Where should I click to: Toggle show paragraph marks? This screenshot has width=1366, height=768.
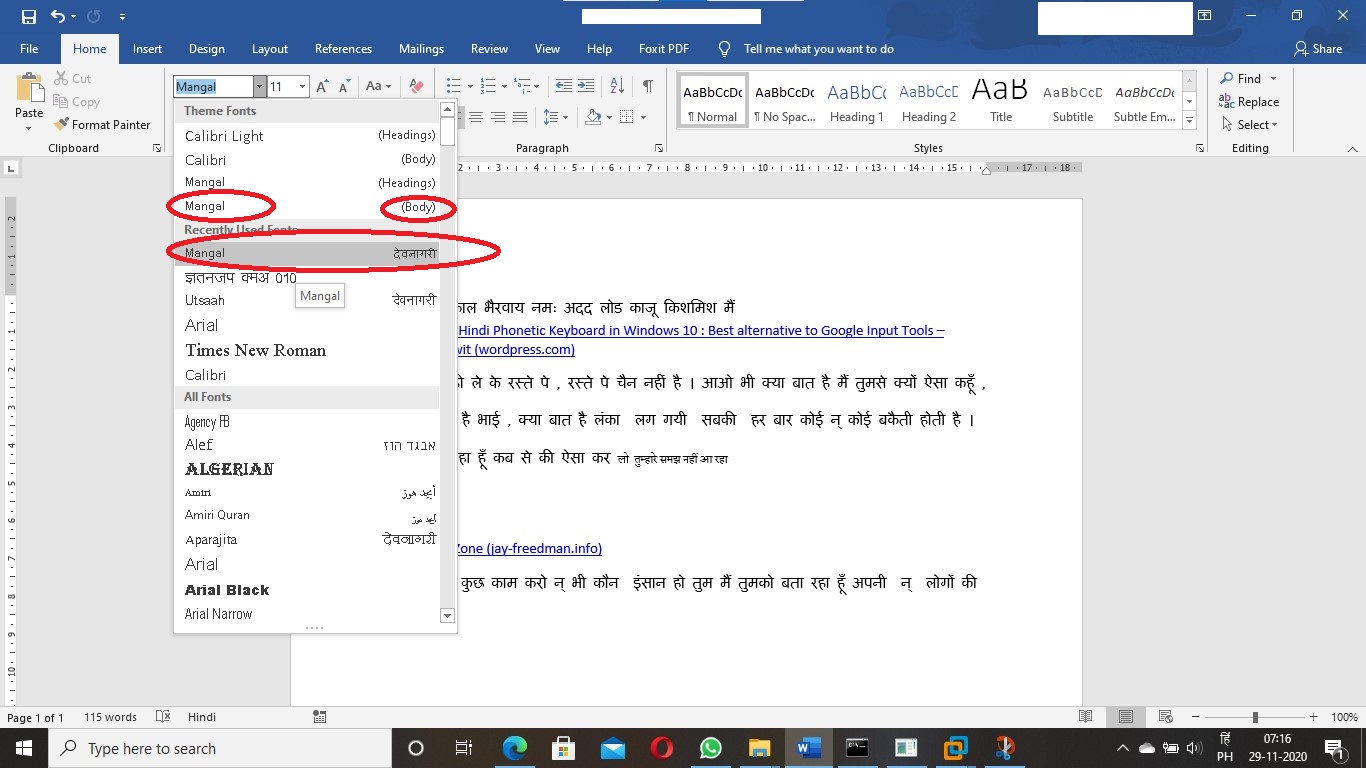coord(648,86)
